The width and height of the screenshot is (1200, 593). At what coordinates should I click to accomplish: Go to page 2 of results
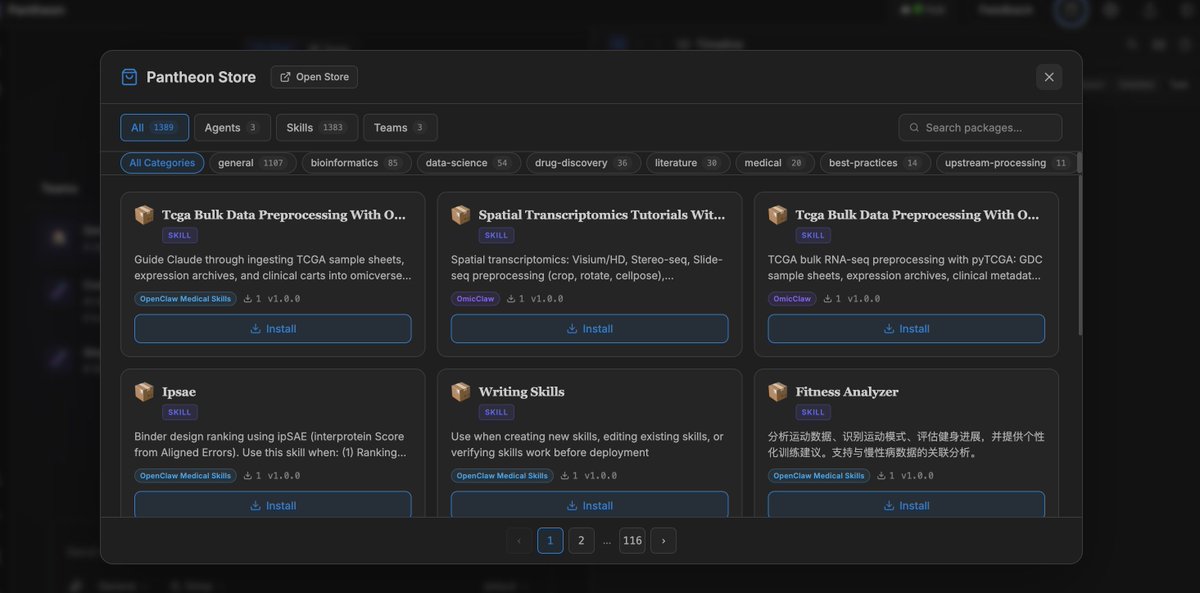(x=582, y=541)
